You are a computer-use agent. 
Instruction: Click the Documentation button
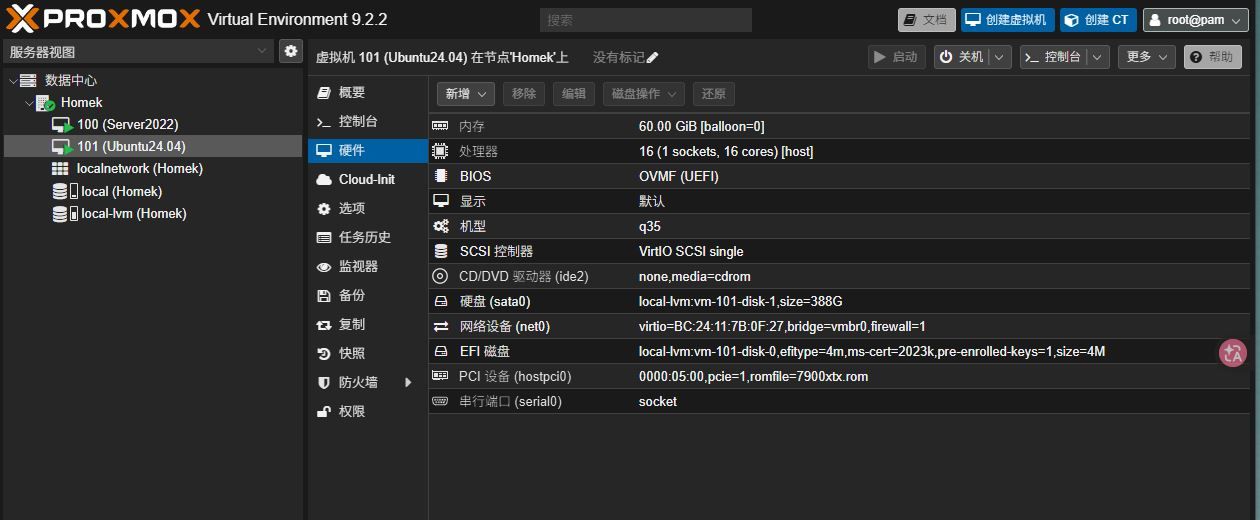click(926, 20)
